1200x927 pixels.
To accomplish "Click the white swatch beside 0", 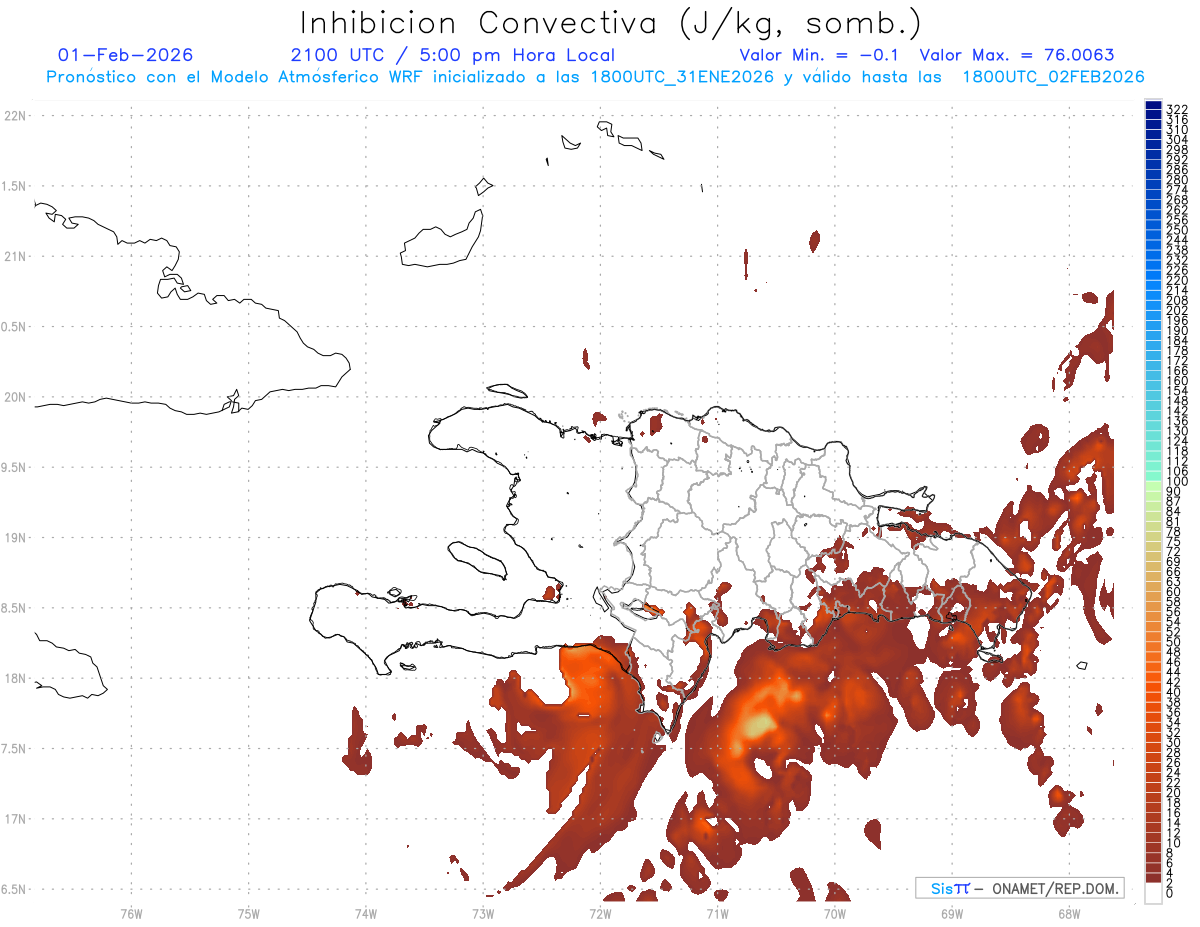I will tap(1153, 893).
